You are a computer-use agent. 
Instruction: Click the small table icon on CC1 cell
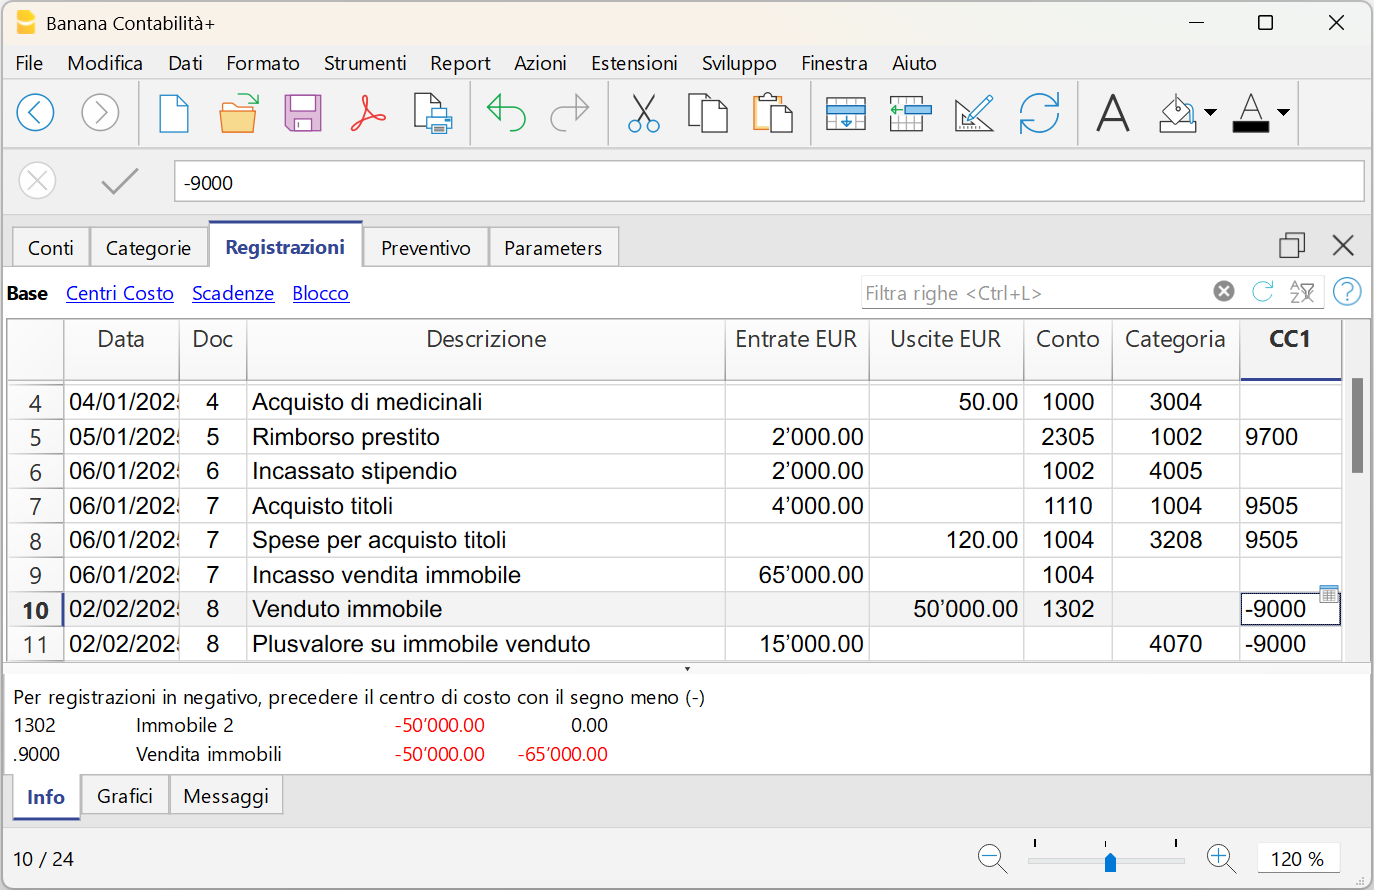click(1328, 594)
